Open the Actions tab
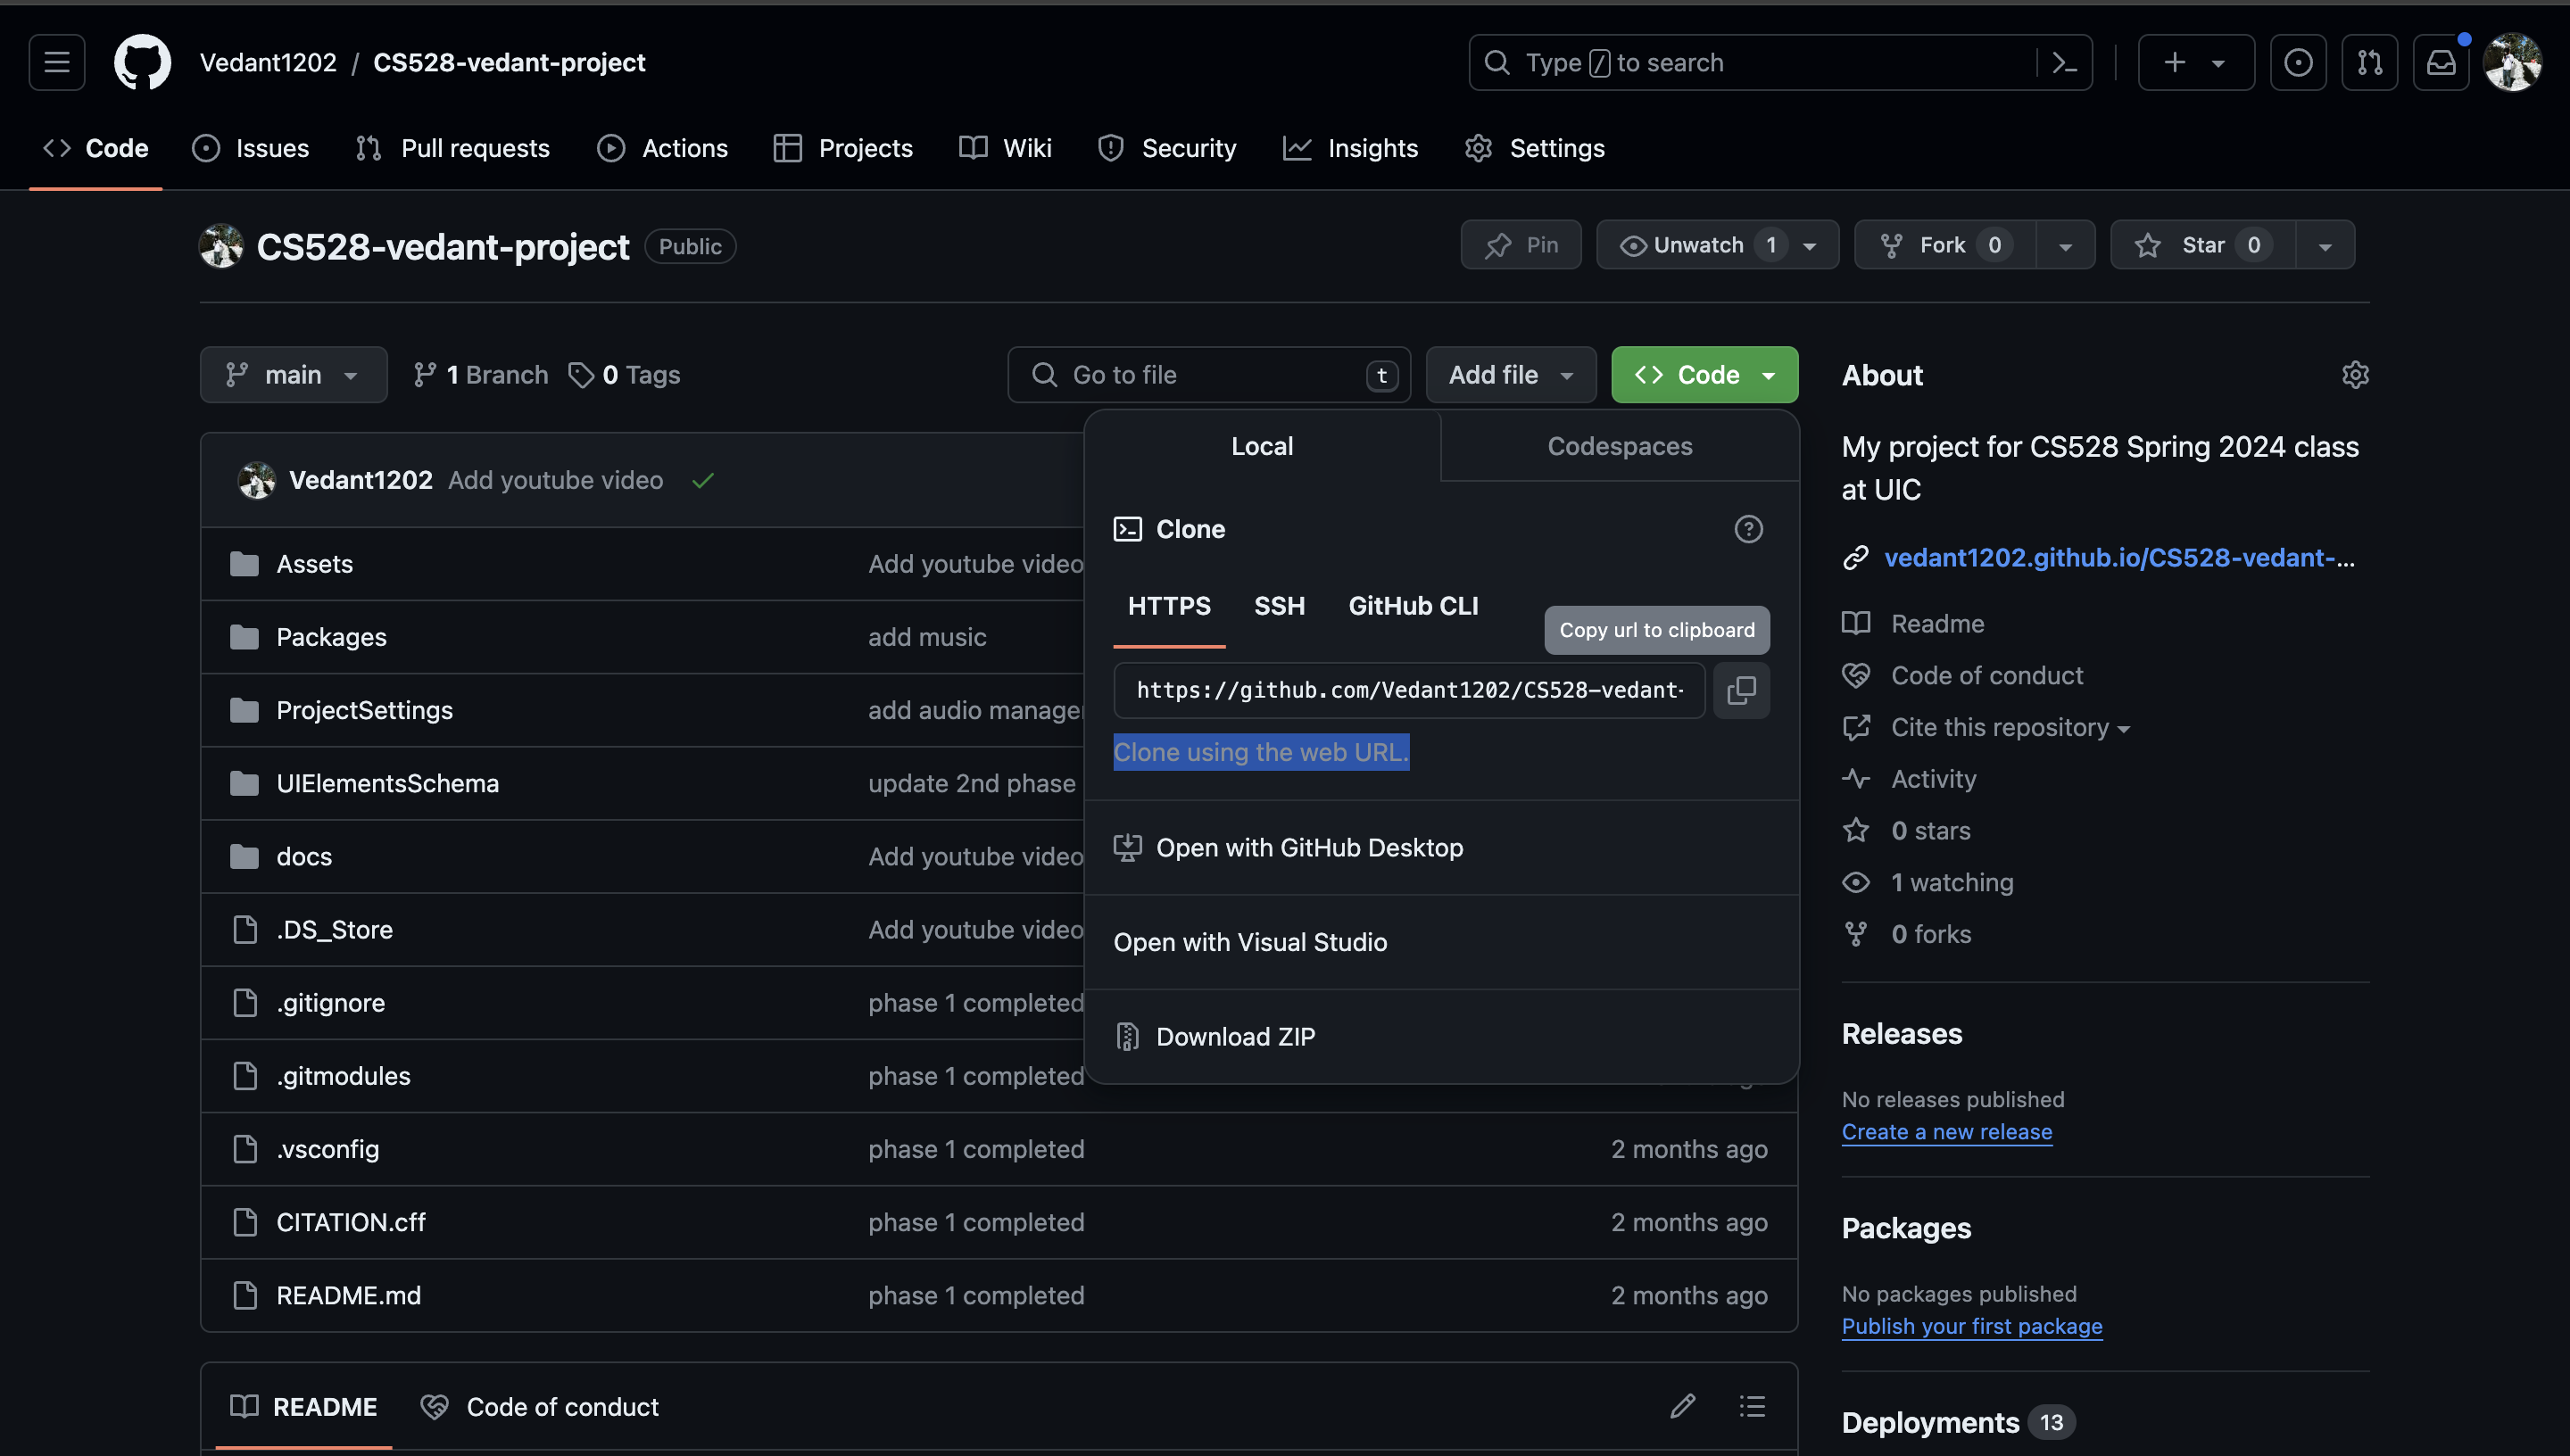This screenshot has width=2570, height=1456. pyautogui.click(x=663, y=148)
